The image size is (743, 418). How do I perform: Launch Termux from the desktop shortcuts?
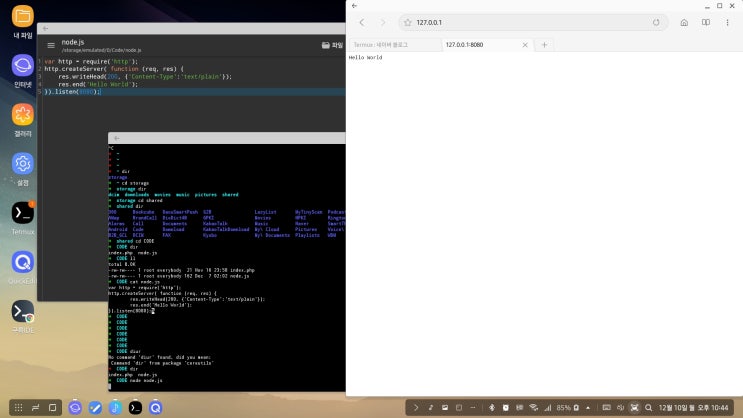tap(22, 213)
